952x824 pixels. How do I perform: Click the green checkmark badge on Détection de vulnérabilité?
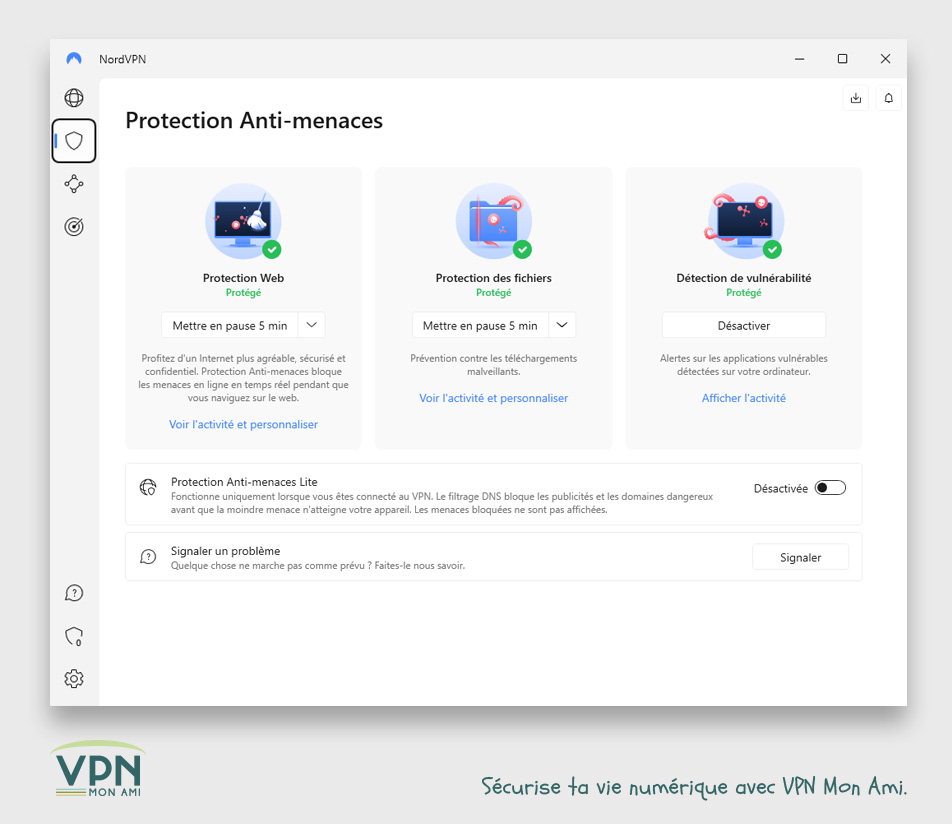click(772, 250)
